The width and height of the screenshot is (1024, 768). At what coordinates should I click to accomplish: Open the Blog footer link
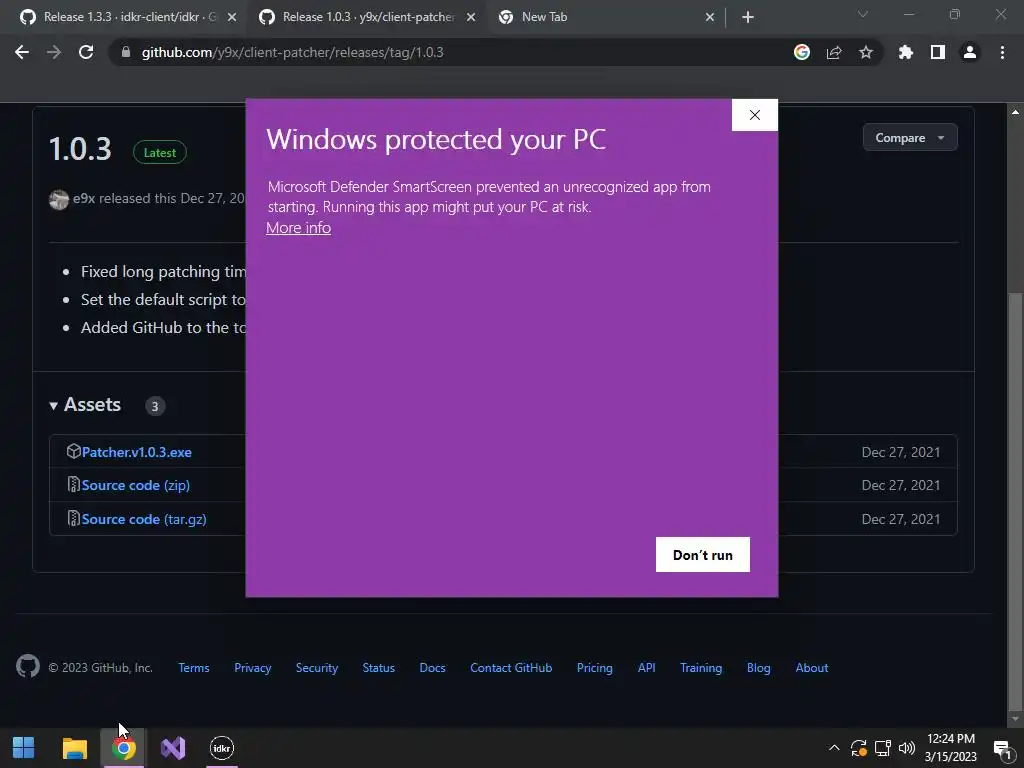(759, 667)
